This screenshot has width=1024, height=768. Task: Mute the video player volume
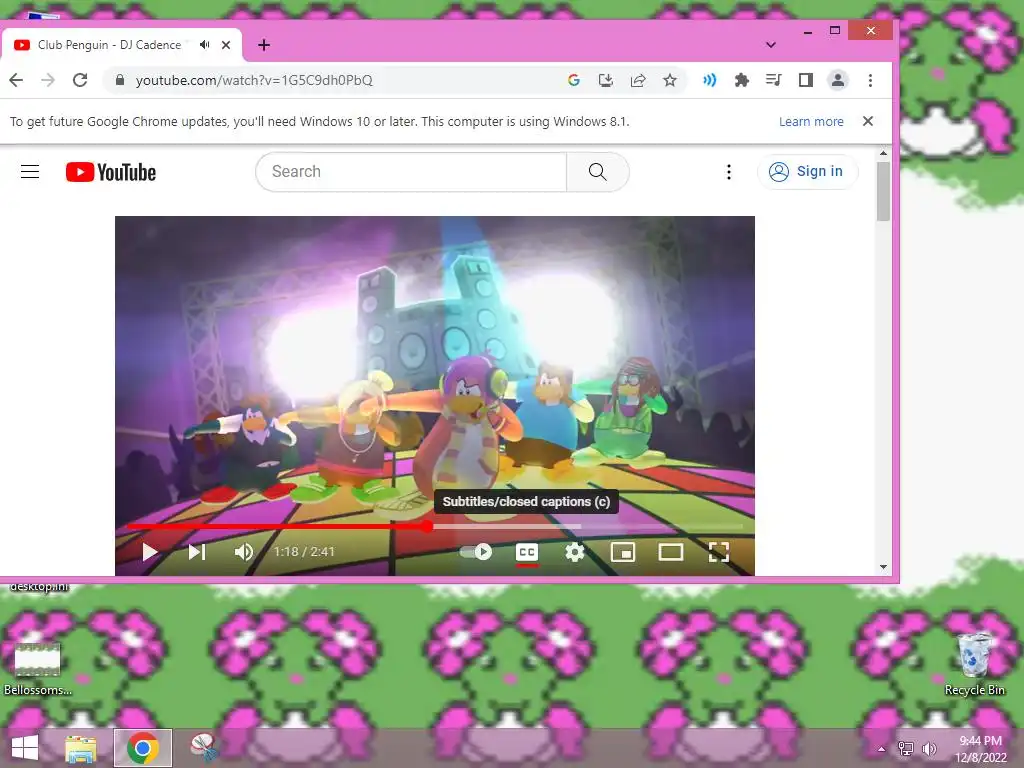click(244, 552)
